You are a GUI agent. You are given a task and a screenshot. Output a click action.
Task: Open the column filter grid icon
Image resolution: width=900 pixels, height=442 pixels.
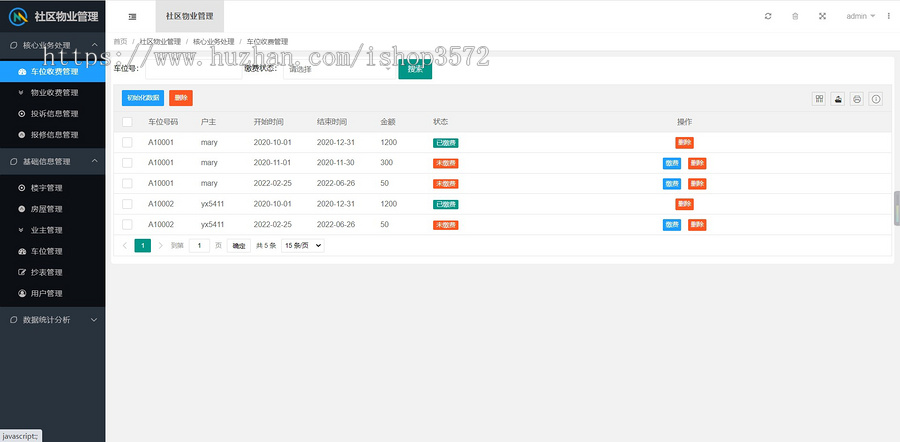(x=819, y=99)
